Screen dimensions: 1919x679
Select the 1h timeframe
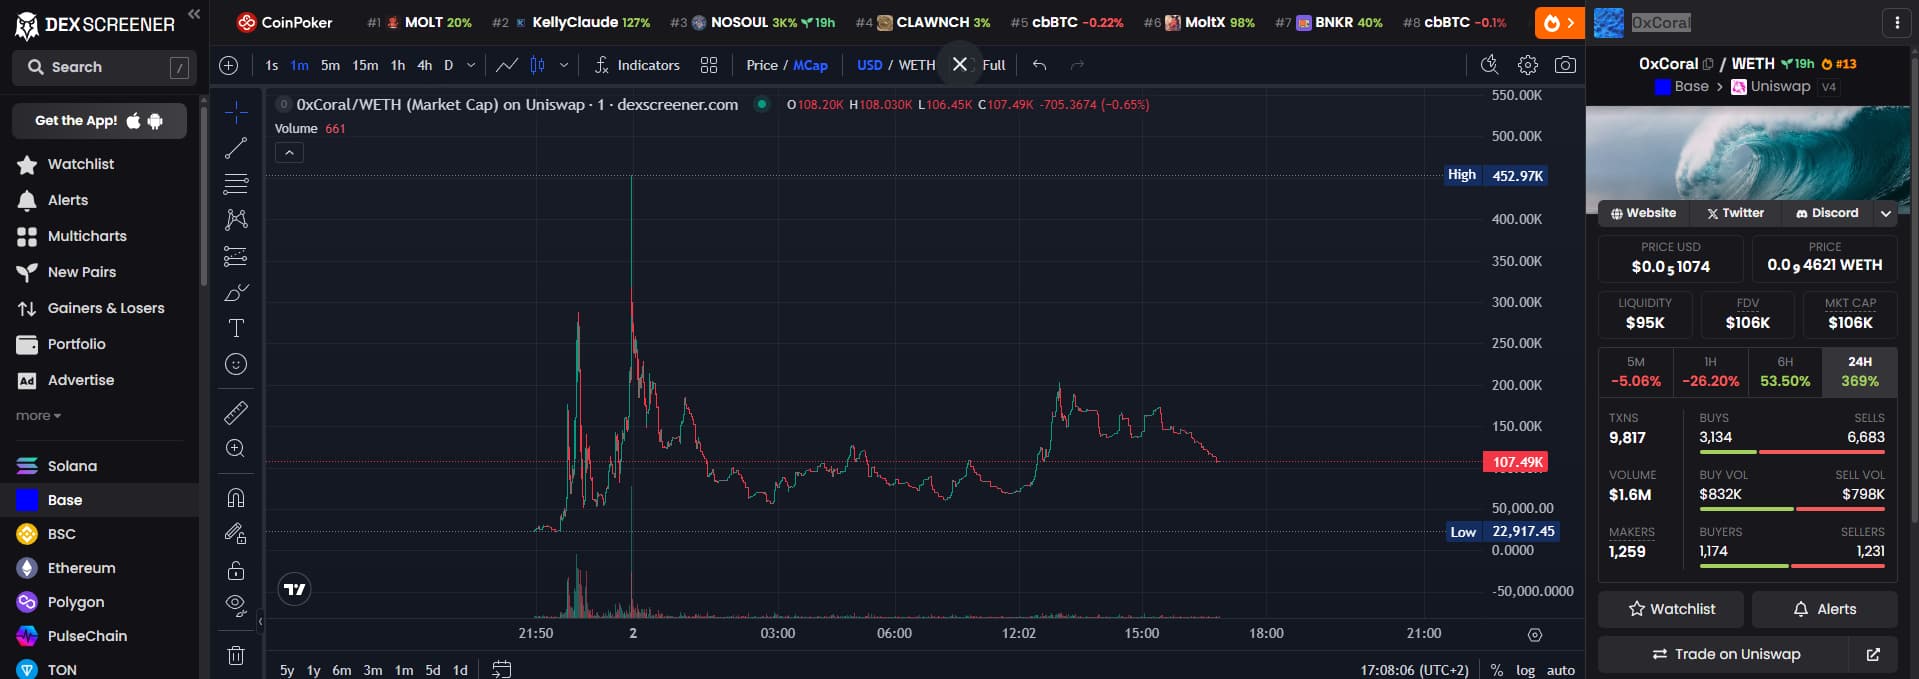(398, 65)
